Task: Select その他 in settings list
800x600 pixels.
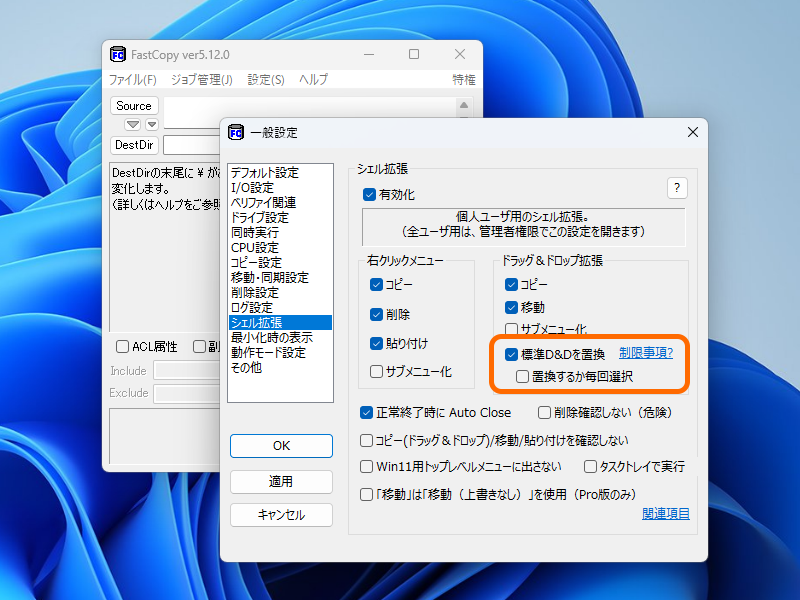Action: pyautogui.click(x=280, y=367)
